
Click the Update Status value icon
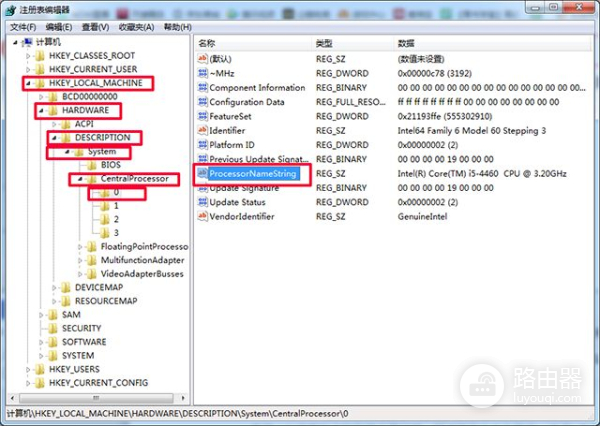click(x=202, y=202)
